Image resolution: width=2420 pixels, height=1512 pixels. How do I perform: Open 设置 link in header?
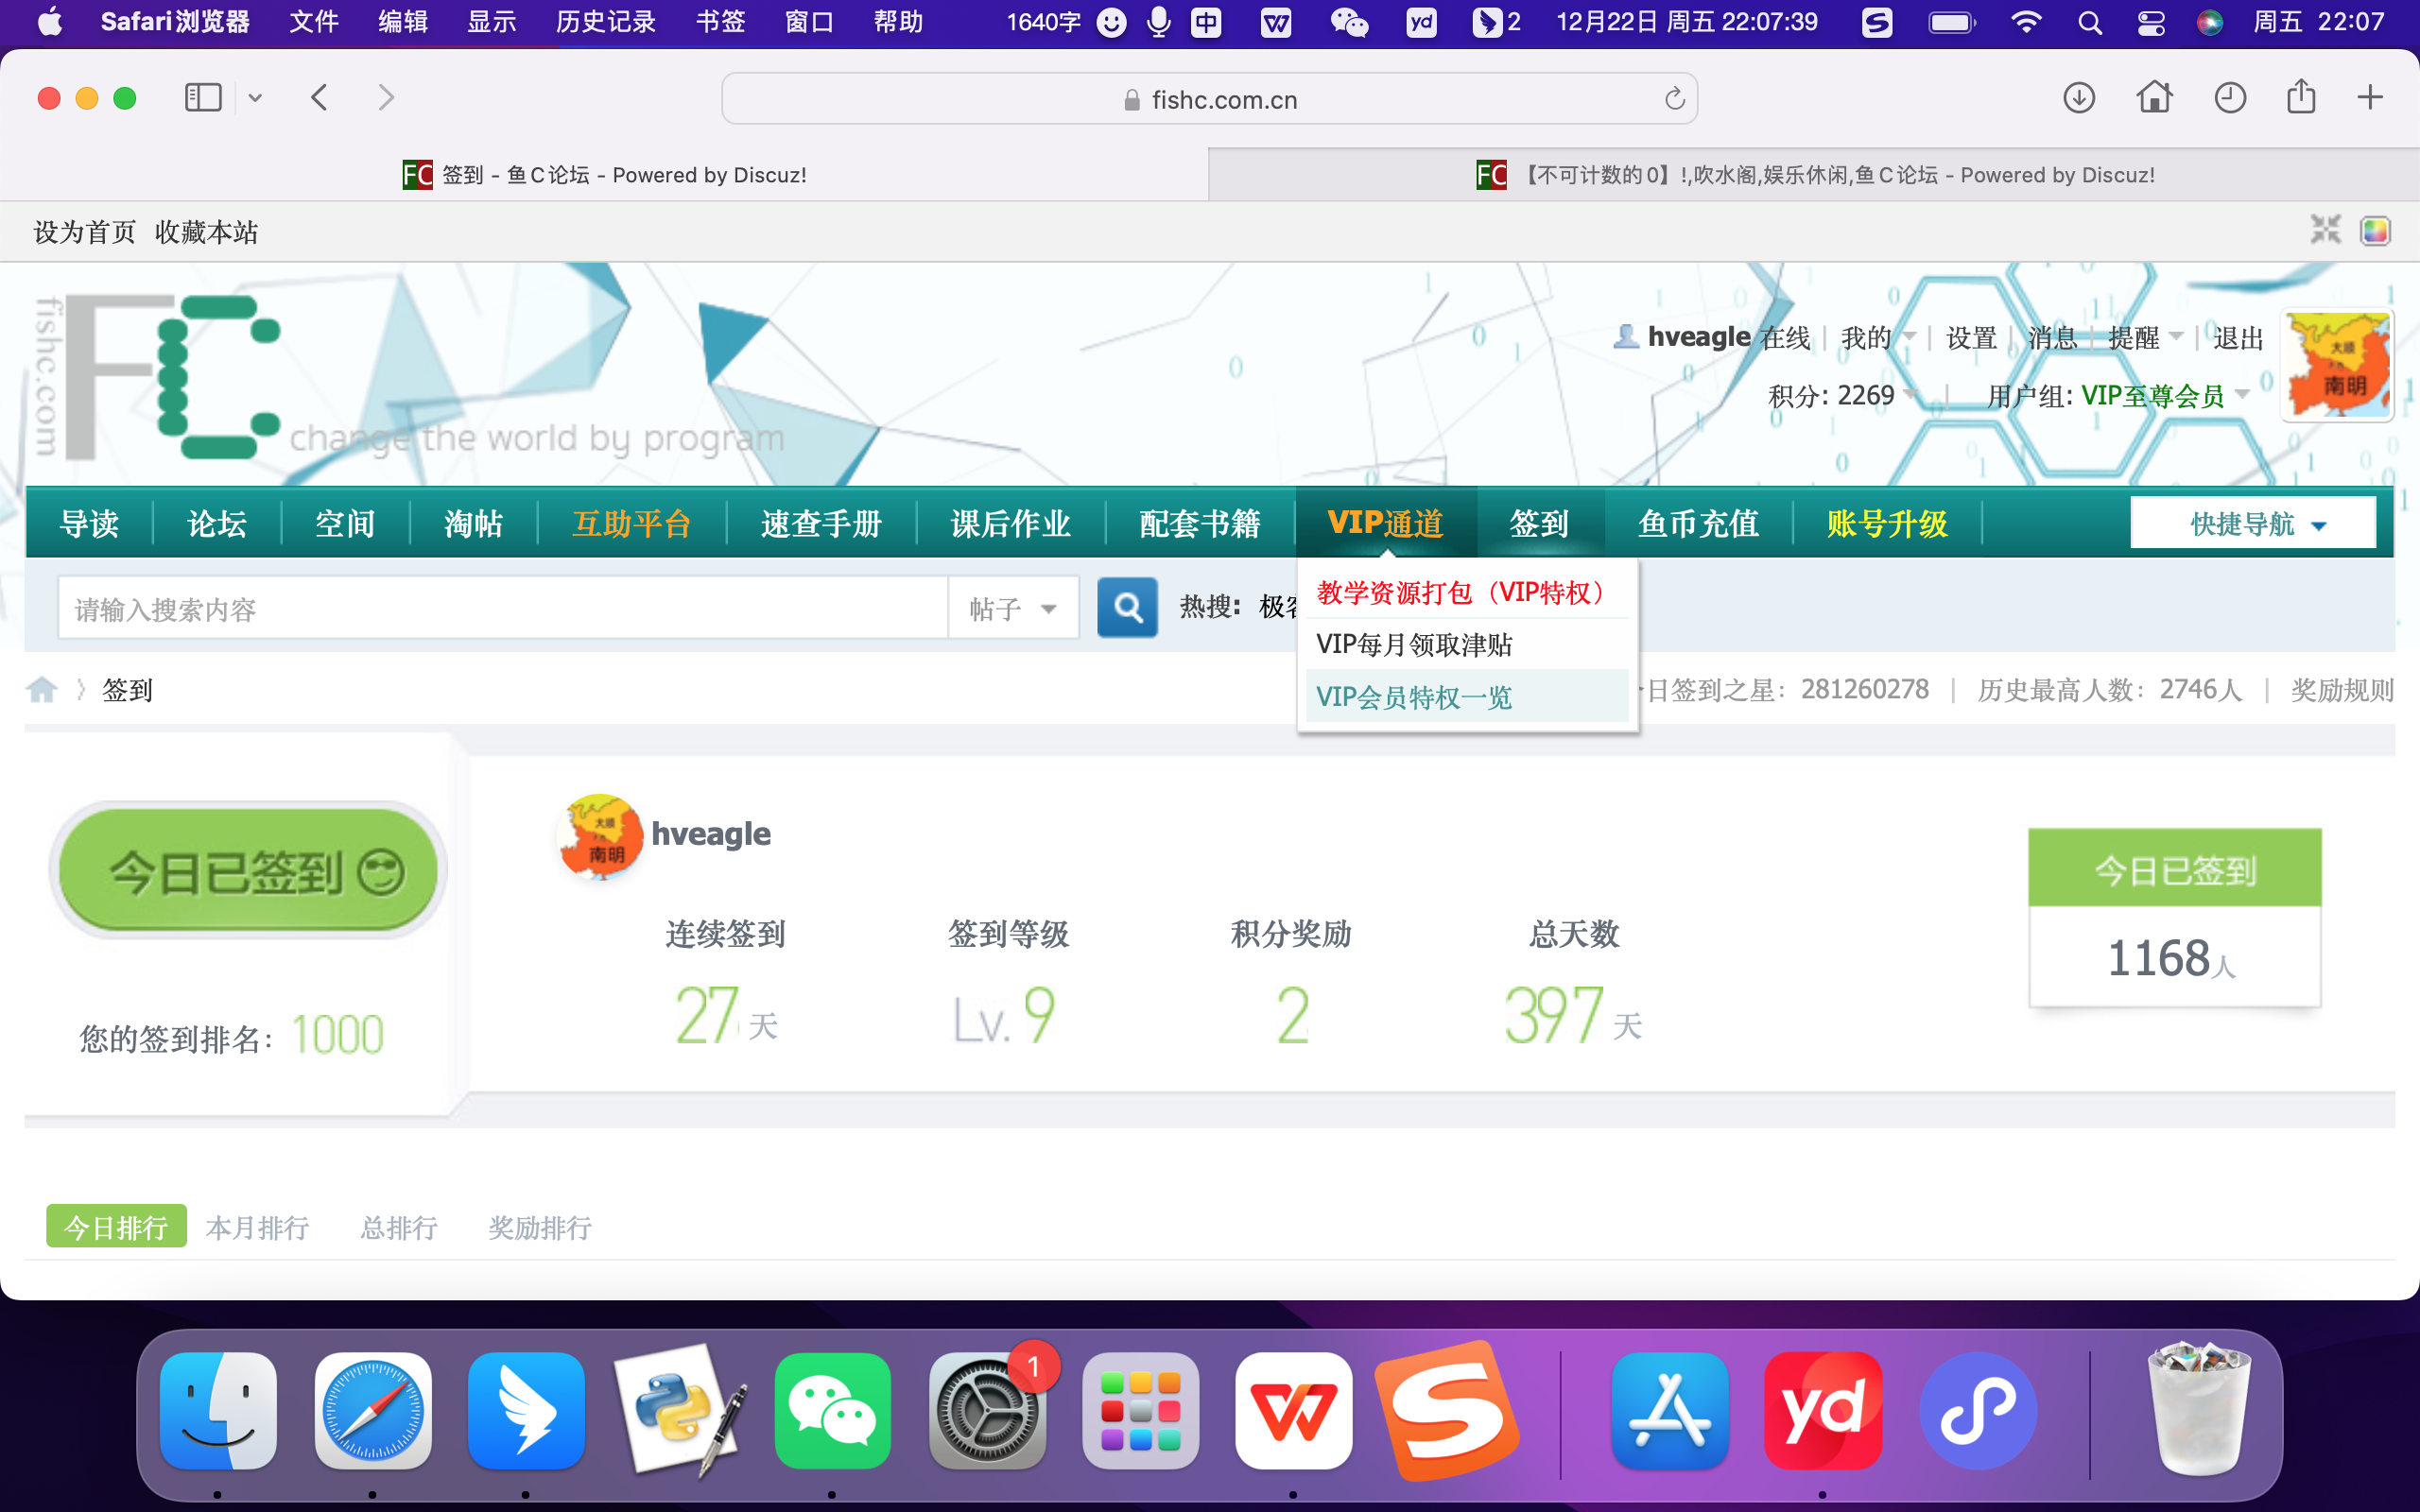point(1971,337)
